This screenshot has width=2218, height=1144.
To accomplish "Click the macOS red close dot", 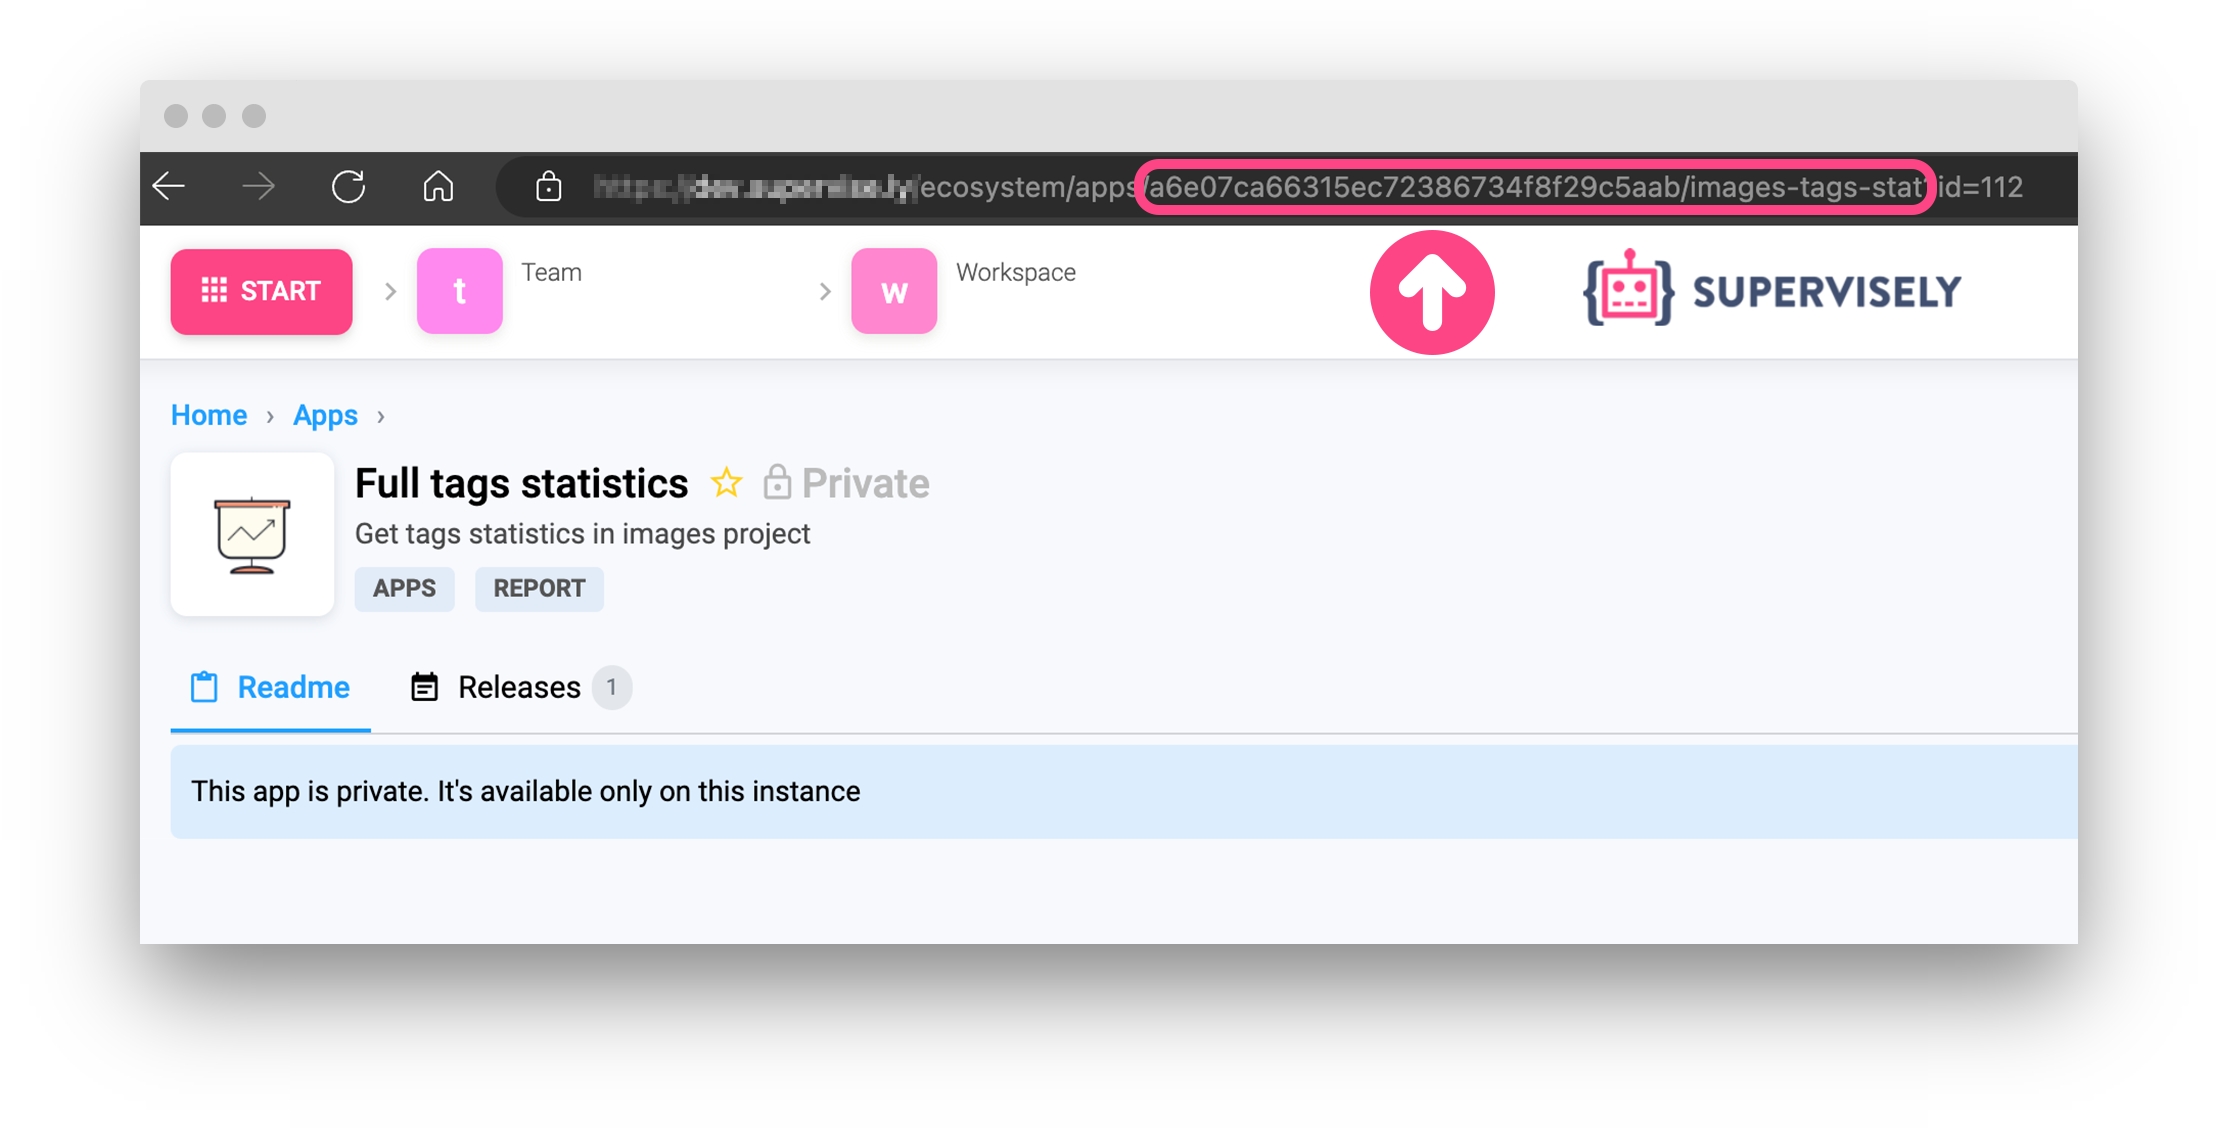I will click(176, 116).
